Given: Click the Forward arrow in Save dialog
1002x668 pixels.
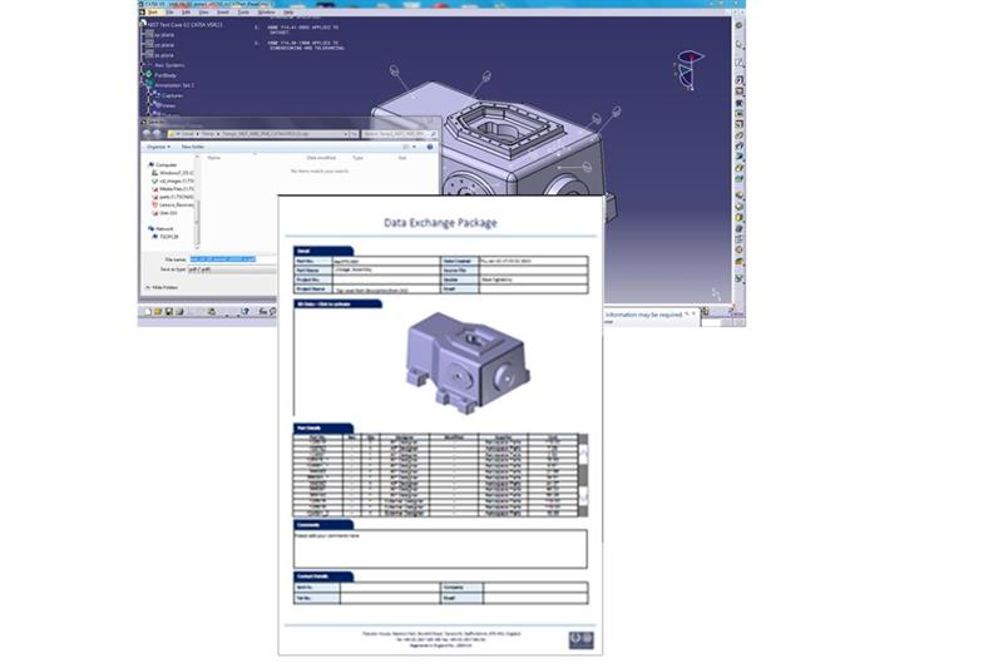Looking at the screenshot, I should tap(157, 134).
